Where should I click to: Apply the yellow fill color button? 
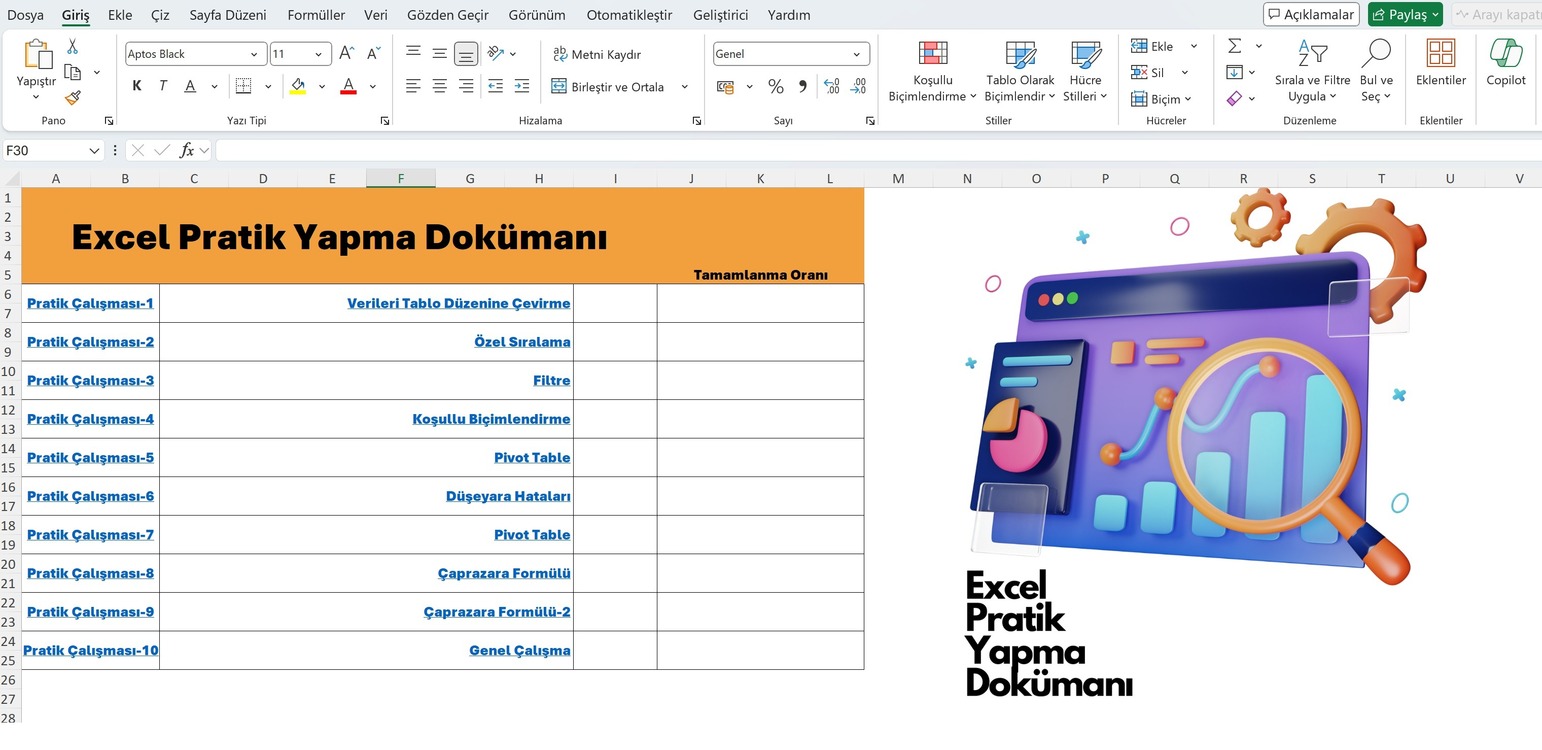tap(298, 86)
